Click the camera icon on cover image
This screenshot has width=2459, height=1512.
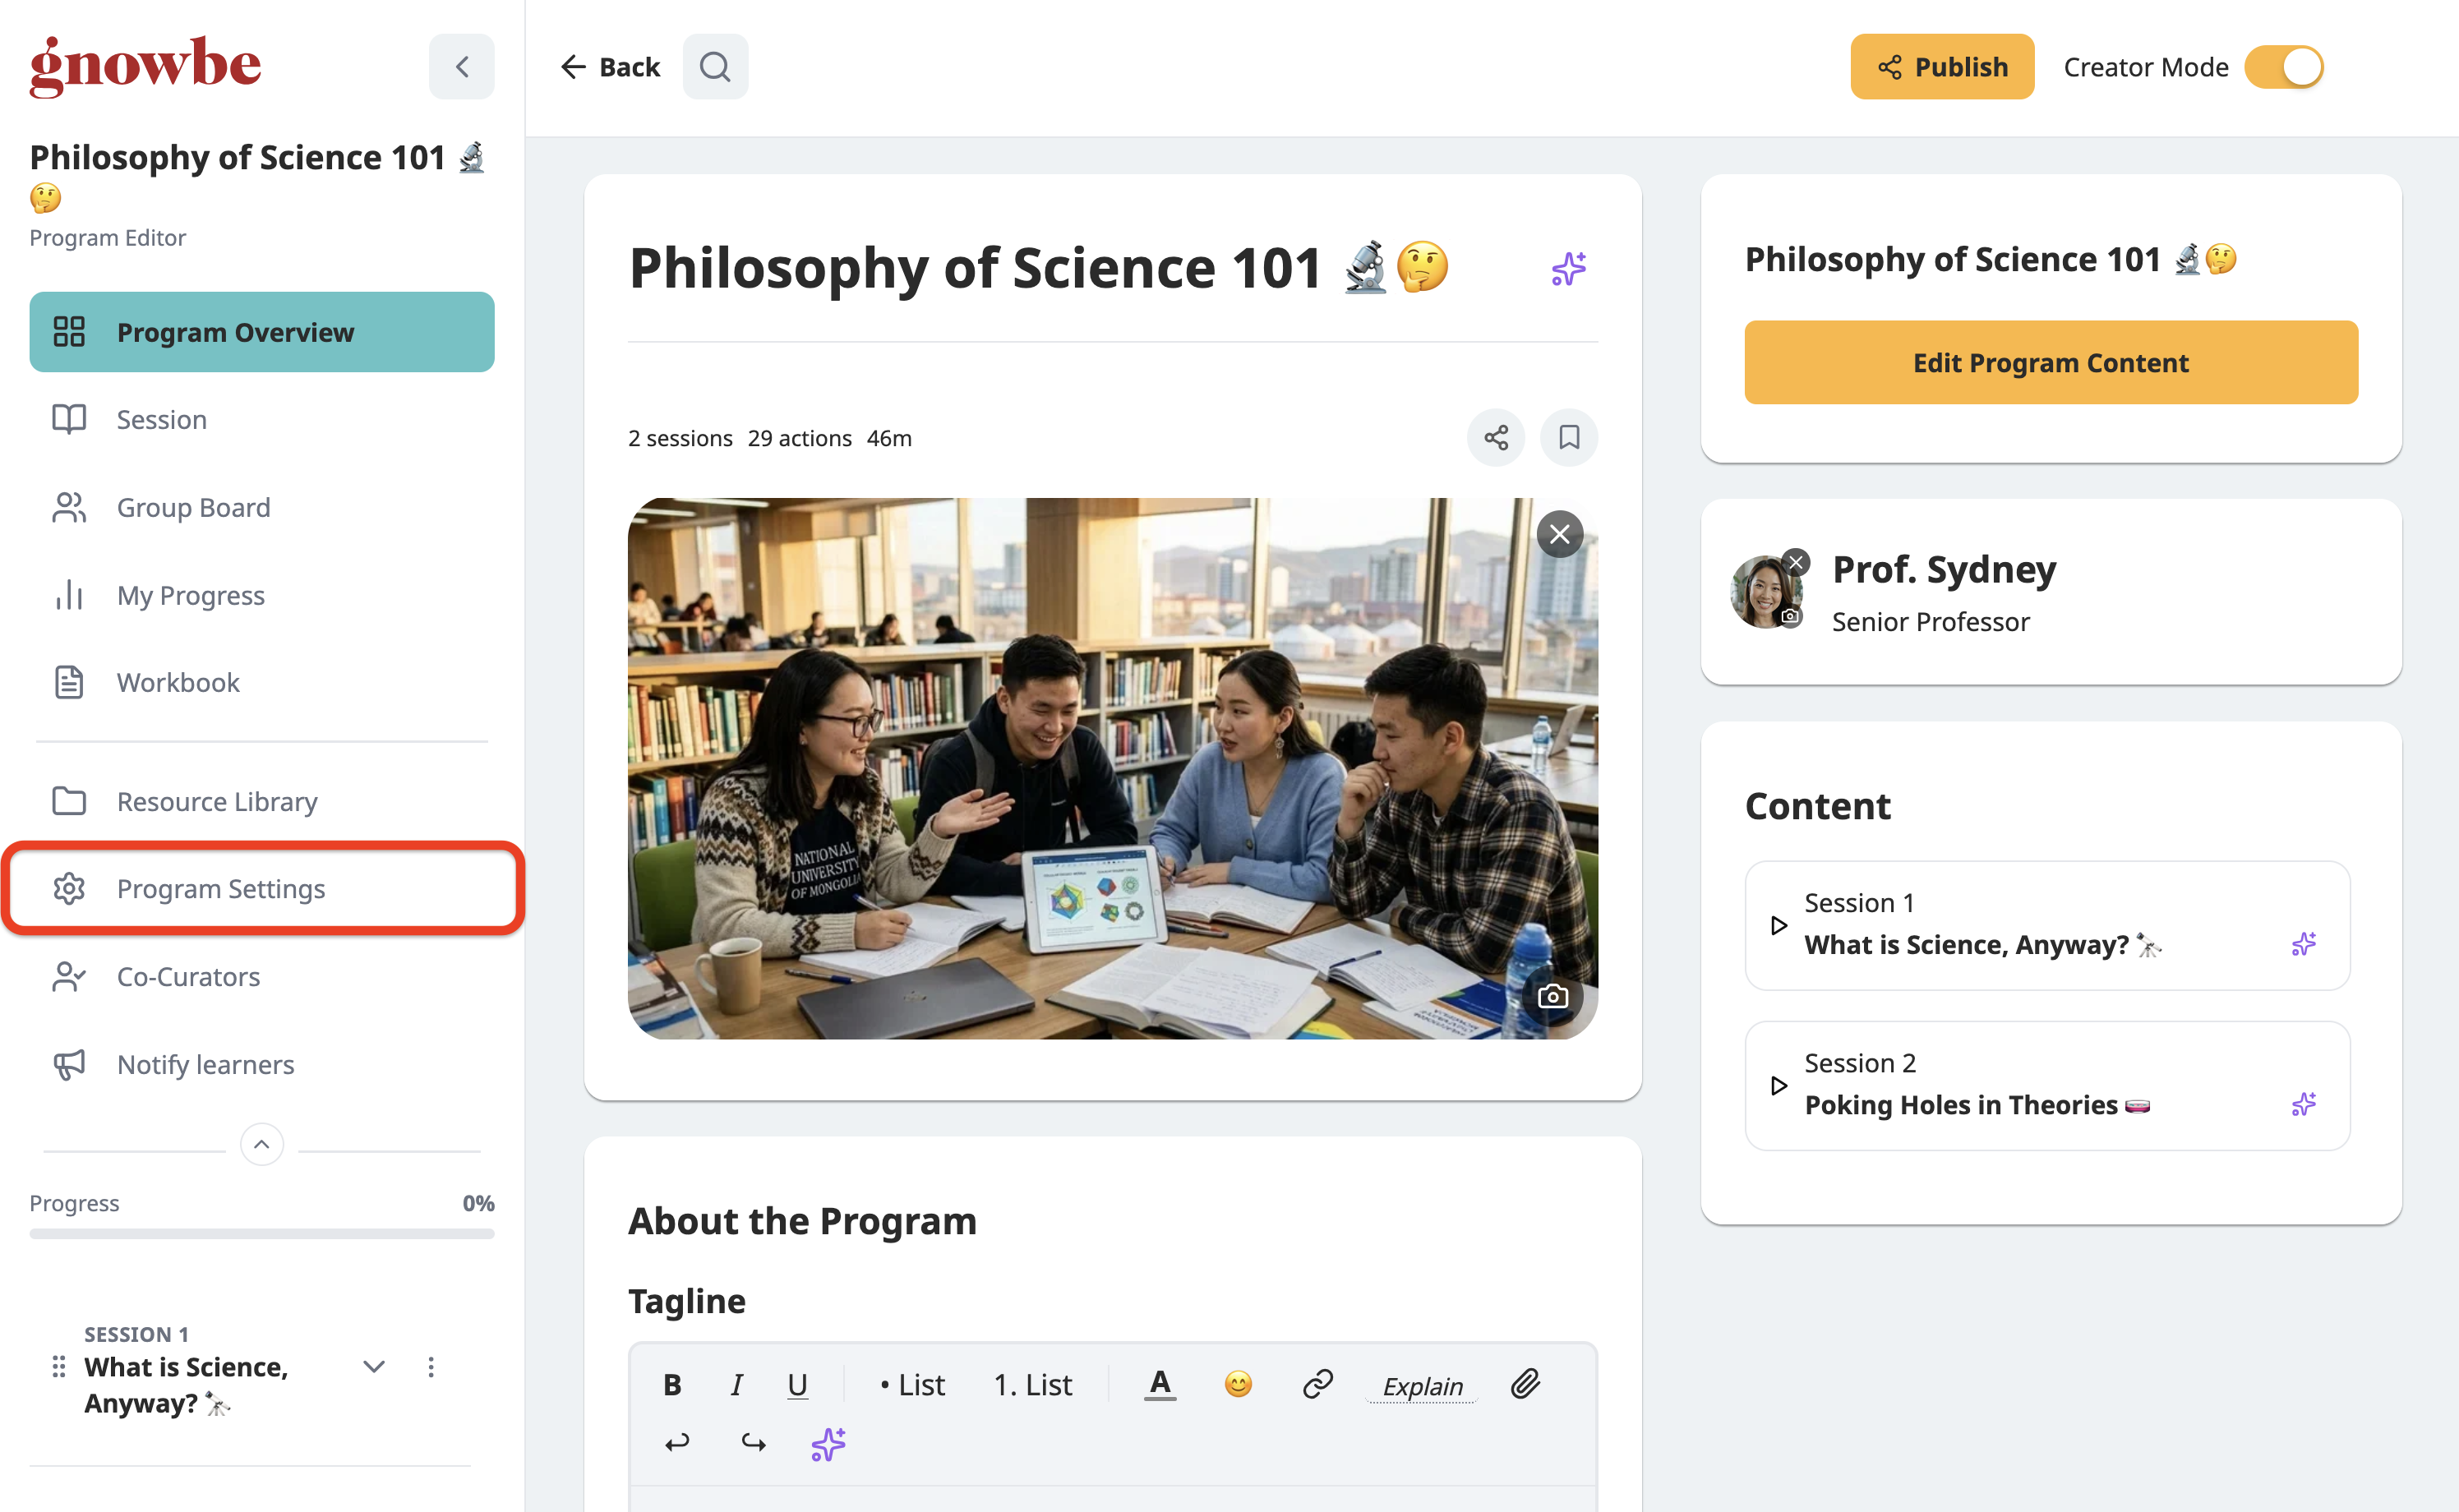pyautogui.click(x=1553, y=996)
